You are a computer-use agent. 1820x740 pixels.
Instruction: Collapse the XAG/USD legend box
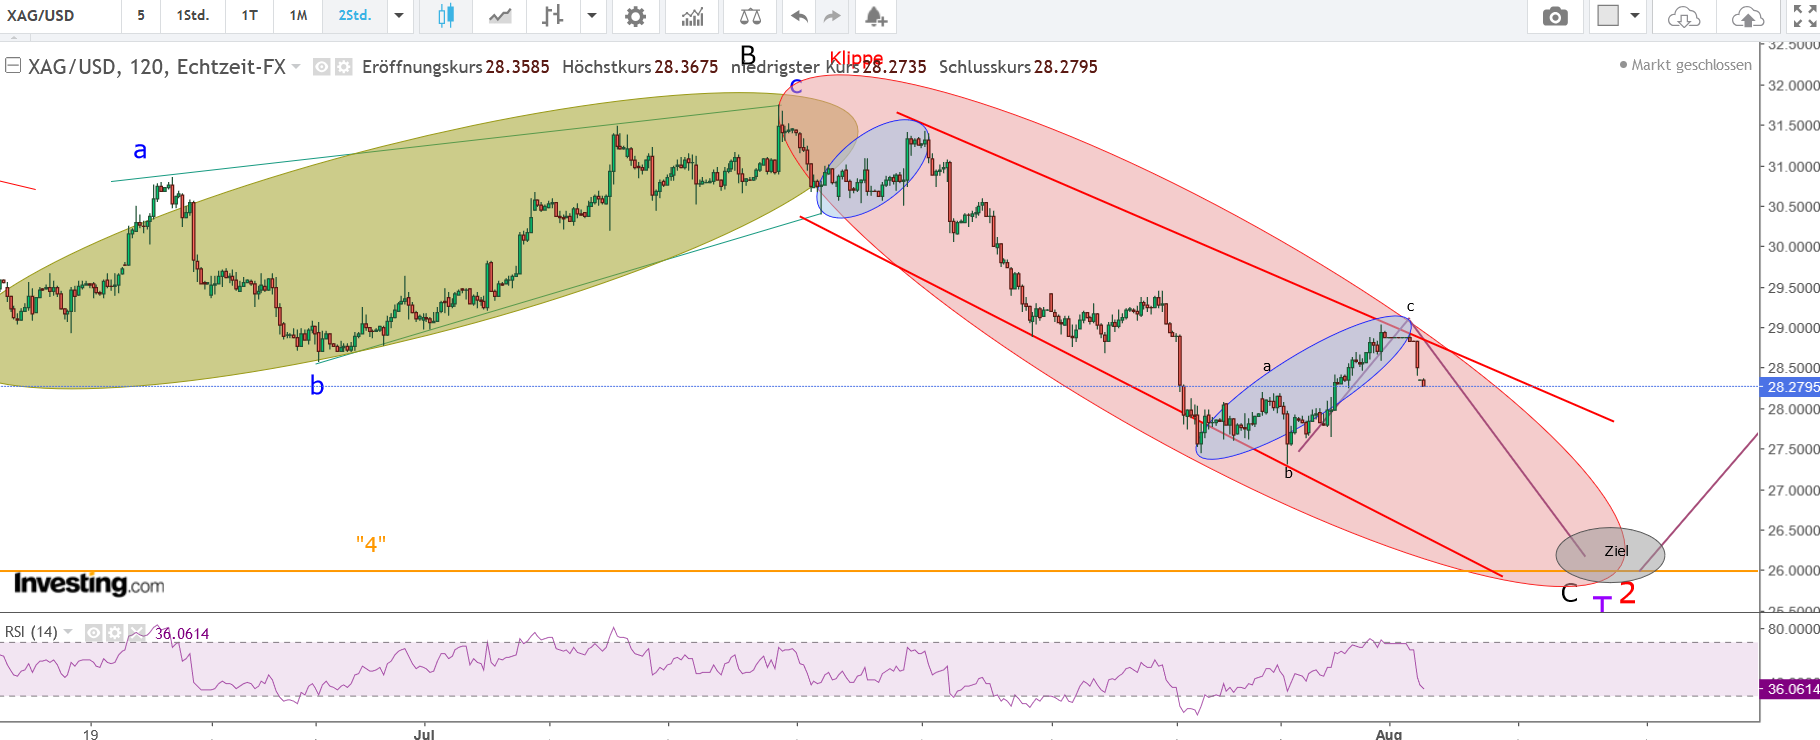(13, 66)
